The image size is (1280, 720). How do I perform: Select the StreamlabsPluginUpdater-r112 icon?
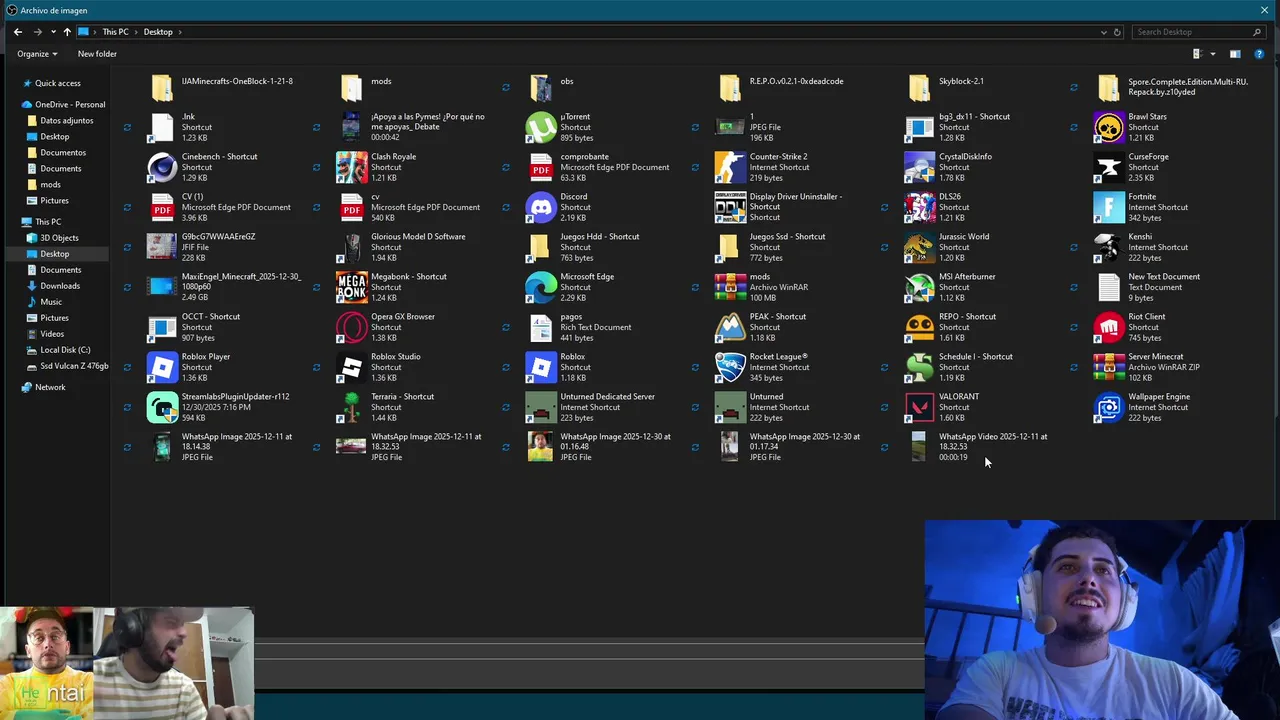(162, 407)
